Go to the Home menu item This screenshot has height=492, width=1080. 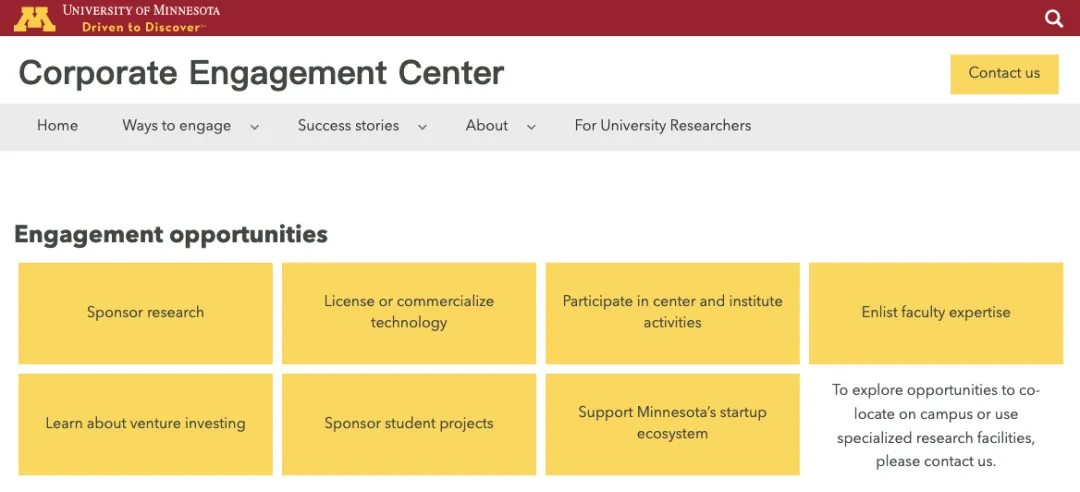click(x=57, y=125)
